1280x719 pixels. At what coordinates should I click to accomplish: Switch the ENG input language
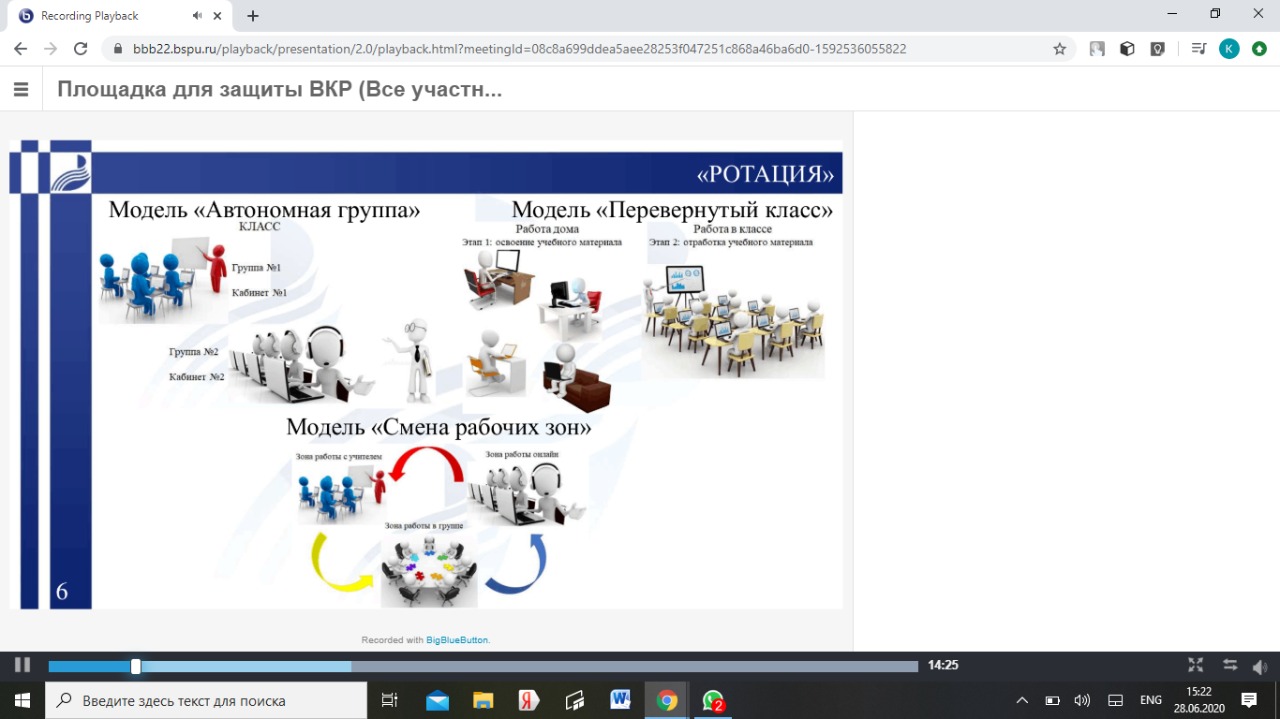(x=1151, y=700)
